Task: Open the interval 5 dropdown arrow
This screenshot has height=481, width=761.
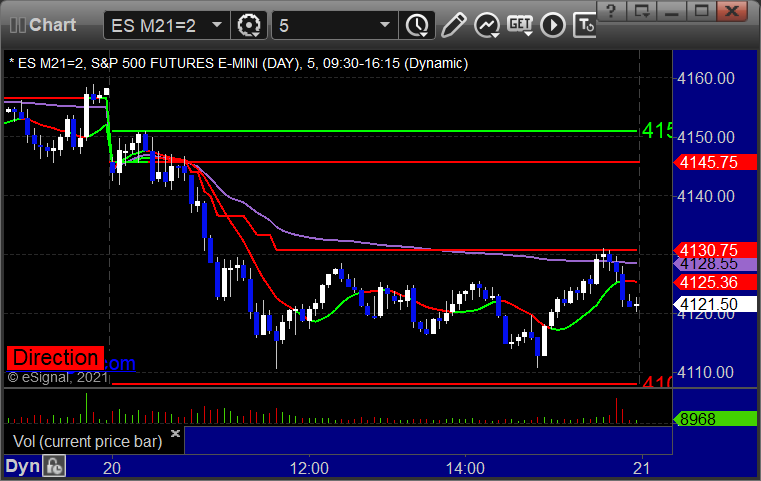Action: [385, 25]
